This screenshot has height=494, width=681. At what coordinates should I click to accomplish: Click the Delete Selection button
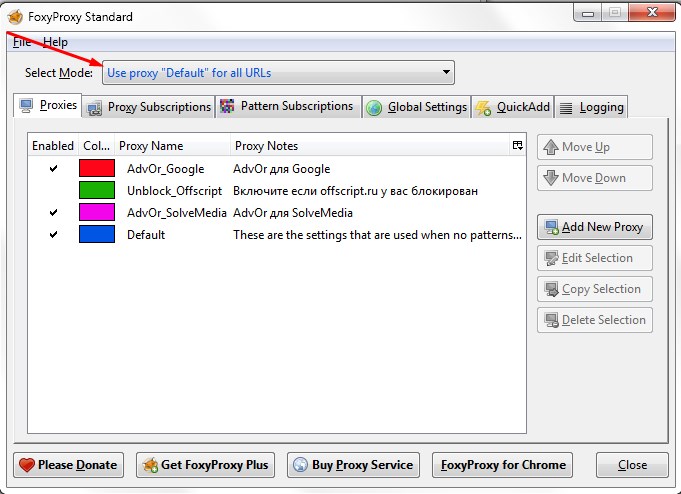595,320
